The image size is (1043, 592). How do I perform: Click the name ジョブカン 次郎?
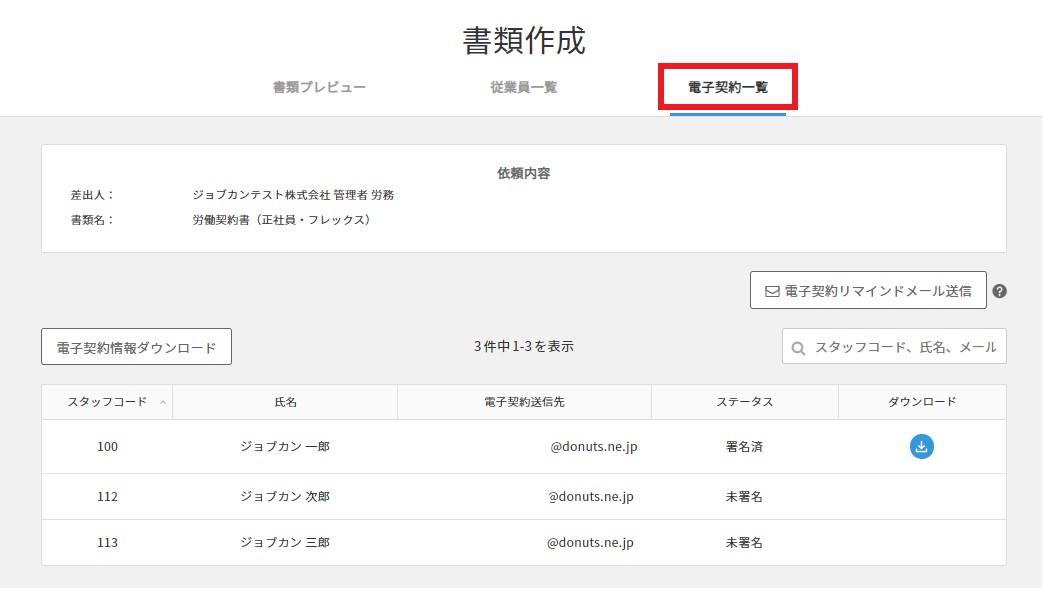(285, 497)
